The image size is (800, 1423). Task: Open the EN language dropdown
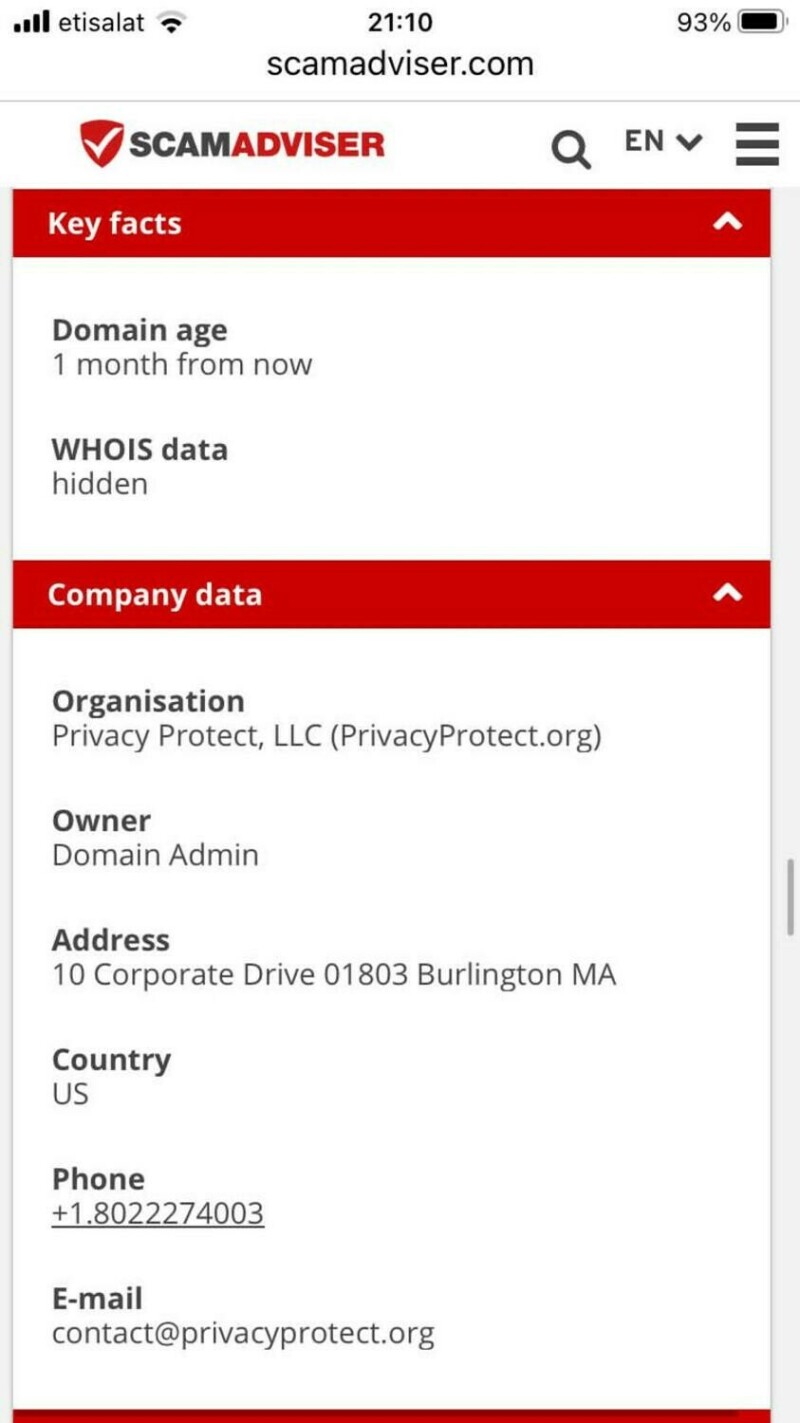coord(663,142)
